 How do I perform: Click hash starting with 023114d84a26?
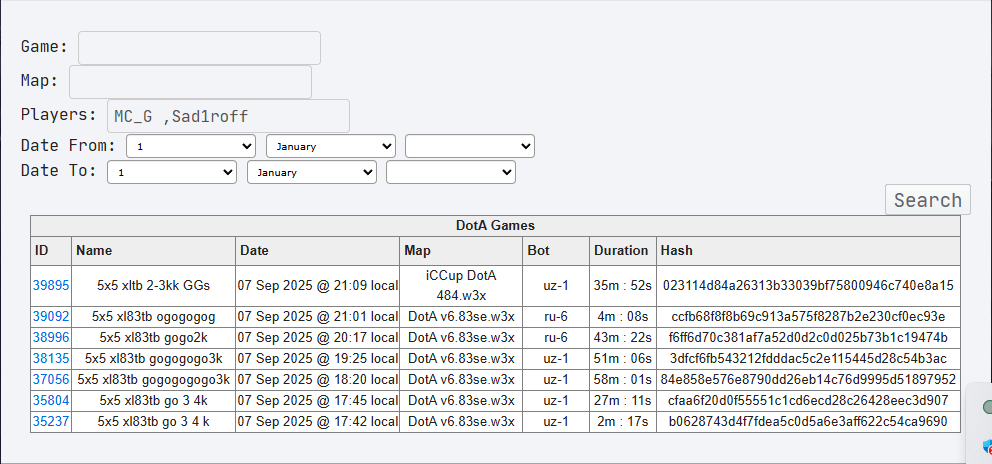(808, 285)
